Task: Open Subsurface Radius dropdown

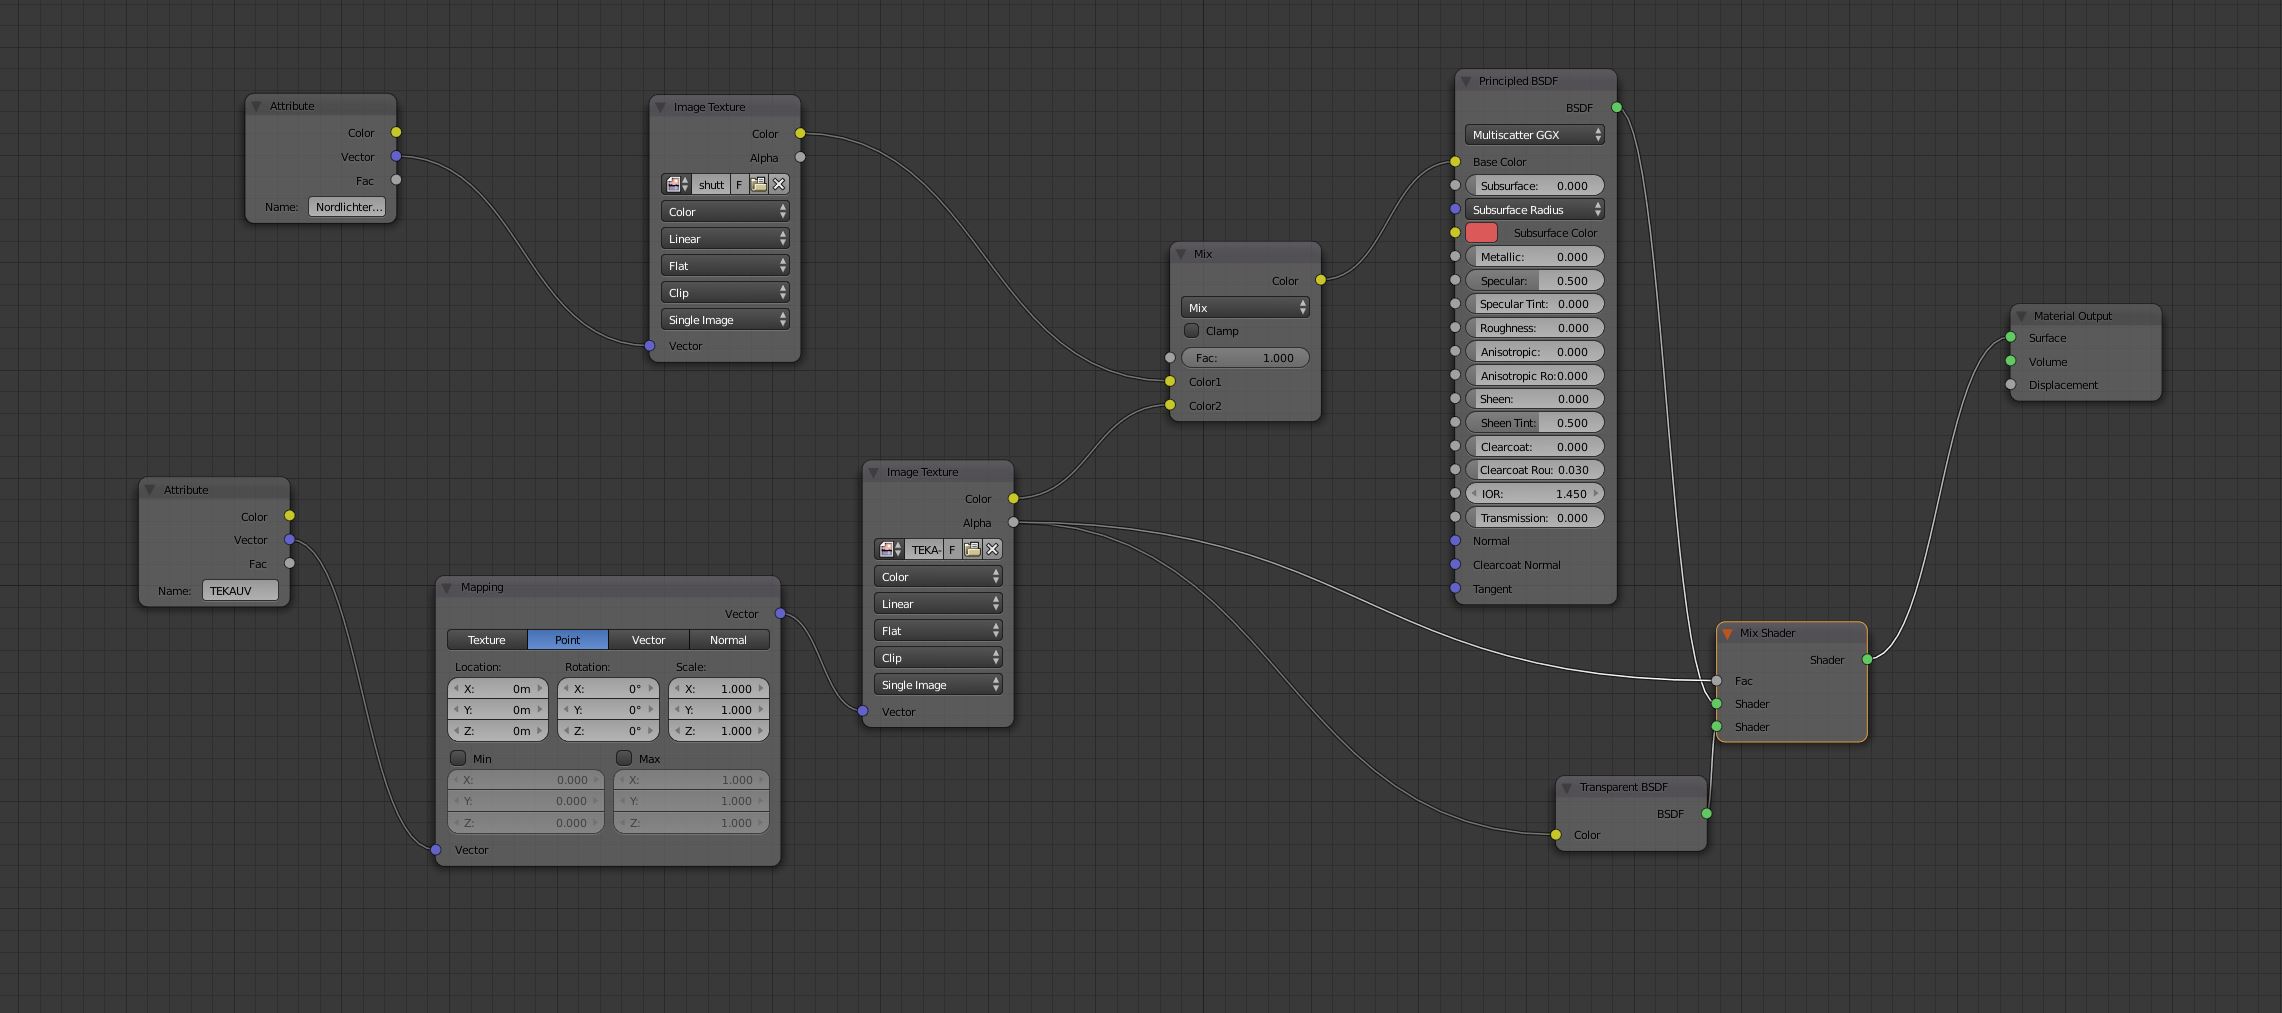Action: 1535,209
